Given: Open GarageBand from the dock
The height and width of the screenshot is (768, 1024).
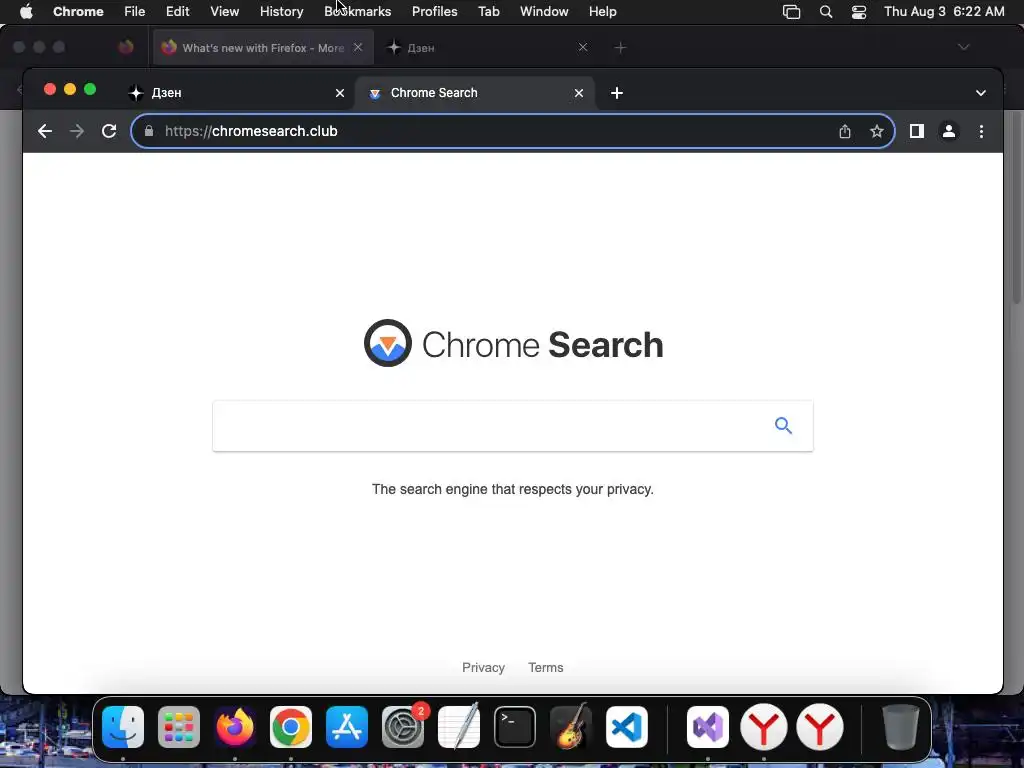Looking at the screenshot, I should point(571,727).
